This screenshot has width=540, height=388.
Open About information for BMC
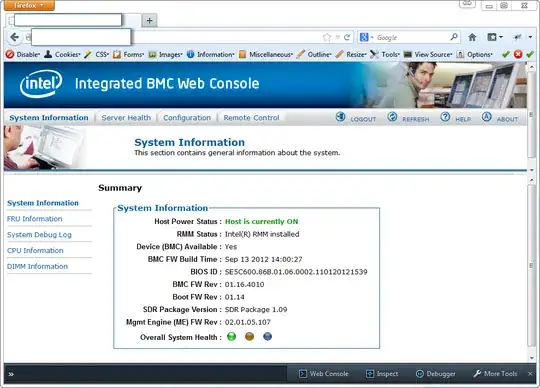coord(500,118)
